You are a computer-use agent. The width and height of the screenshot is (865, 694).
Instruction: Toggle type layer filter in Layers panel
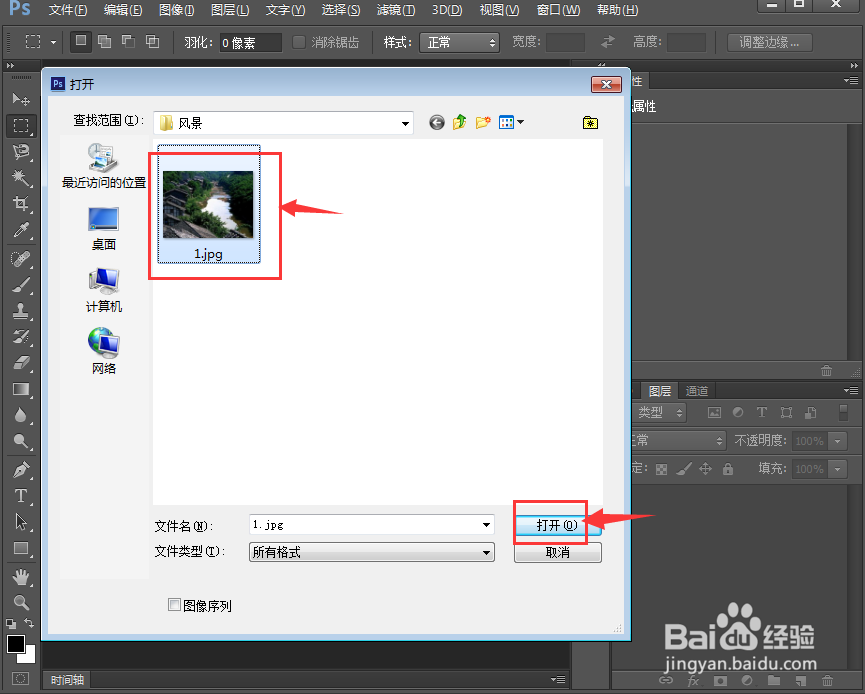762,413
